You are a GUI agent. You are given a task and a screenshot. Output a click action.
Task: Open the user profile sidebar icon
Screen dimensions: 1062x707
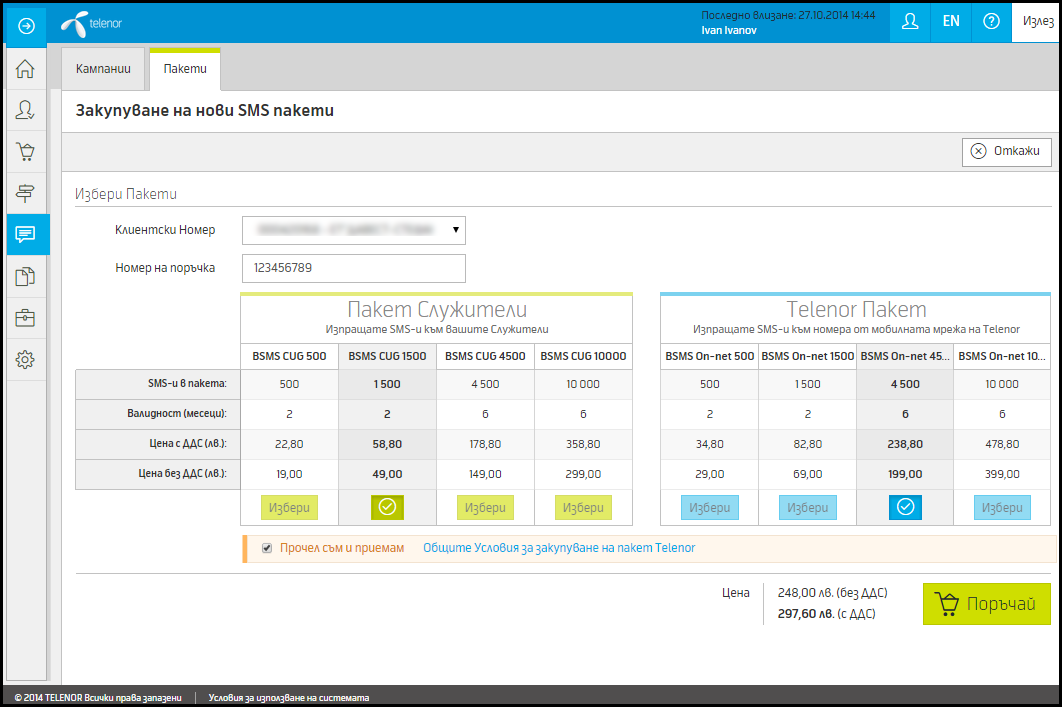[26, 110]
